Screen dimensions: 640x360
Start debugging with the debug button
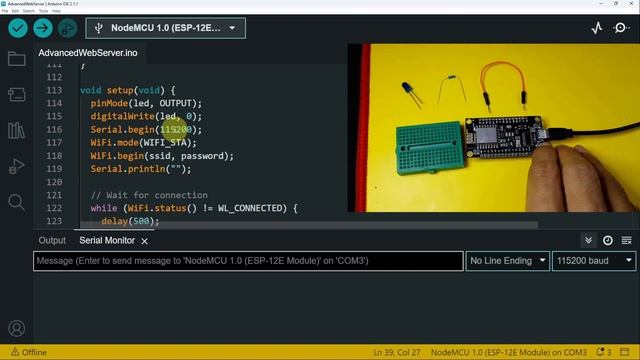pyautogui.click(x=67, y=28)
